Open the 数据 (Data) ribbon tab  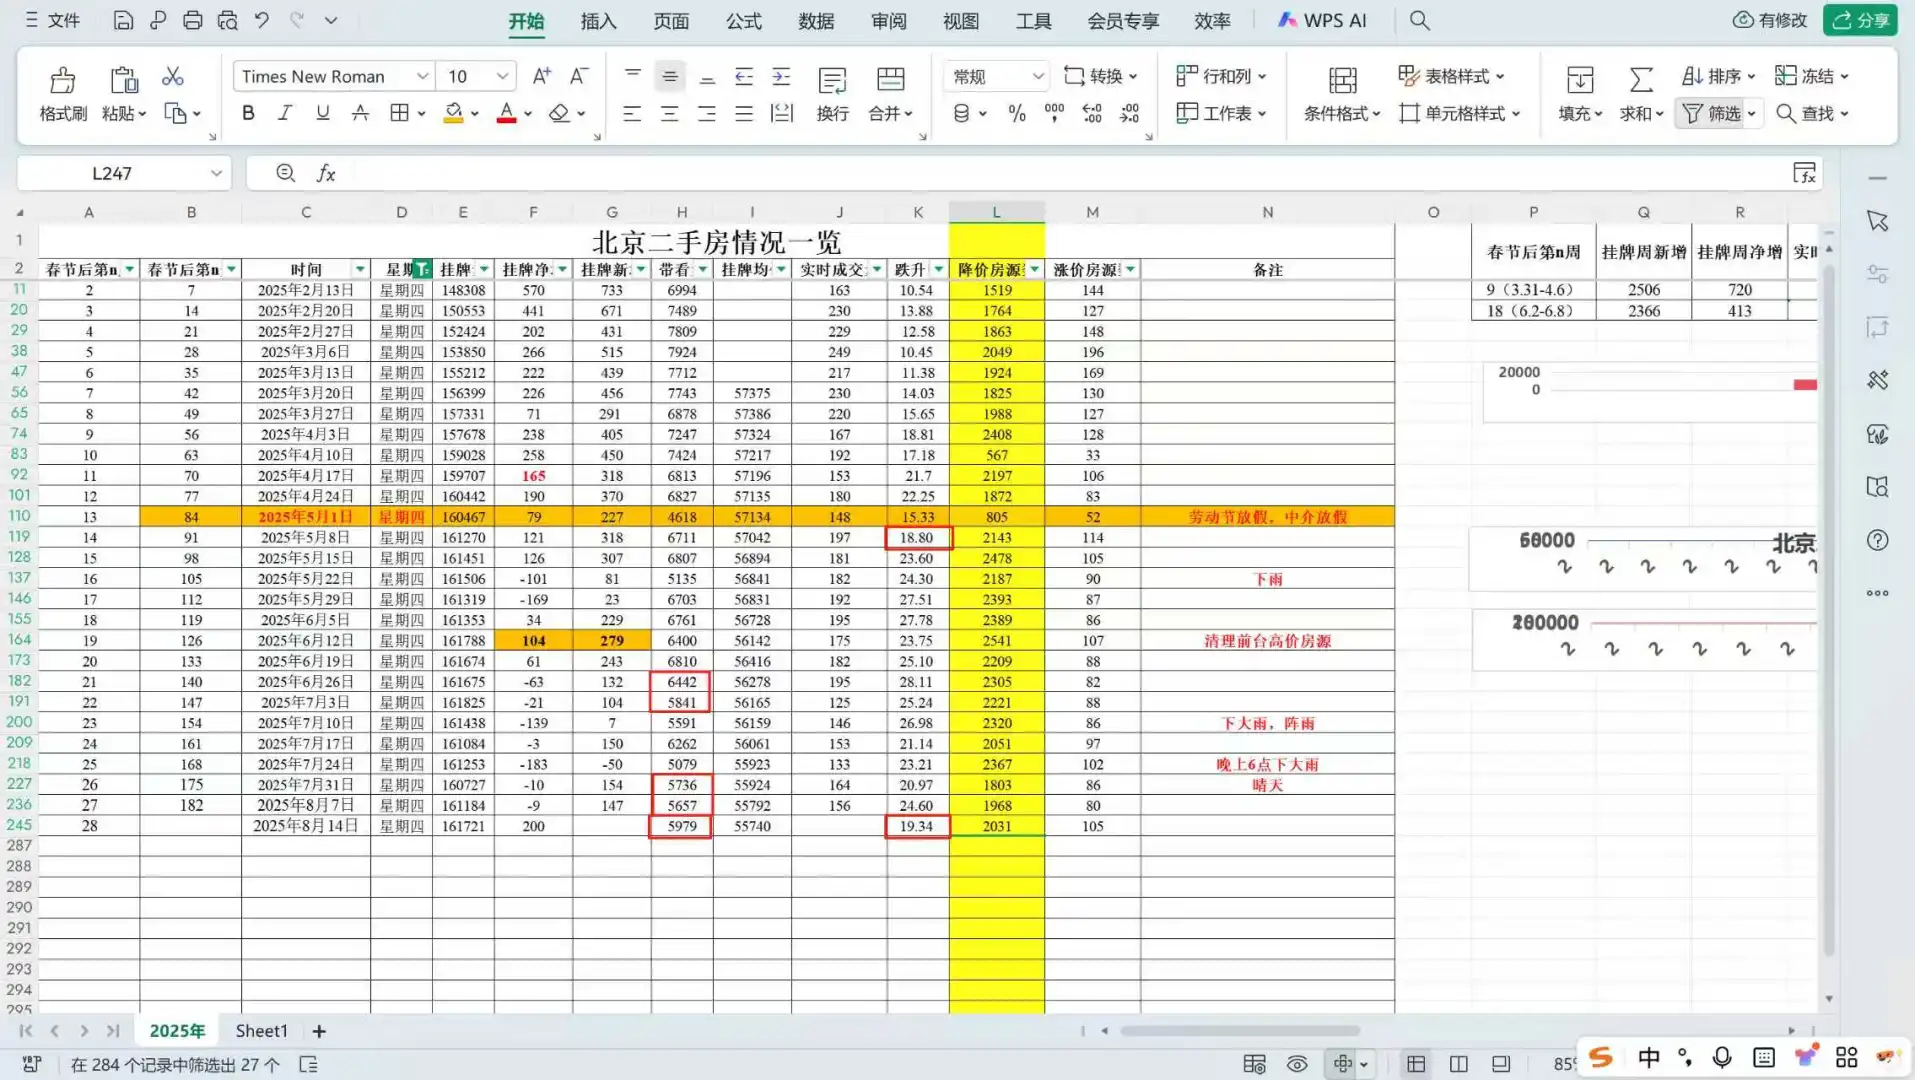click(x=816, y=21)
